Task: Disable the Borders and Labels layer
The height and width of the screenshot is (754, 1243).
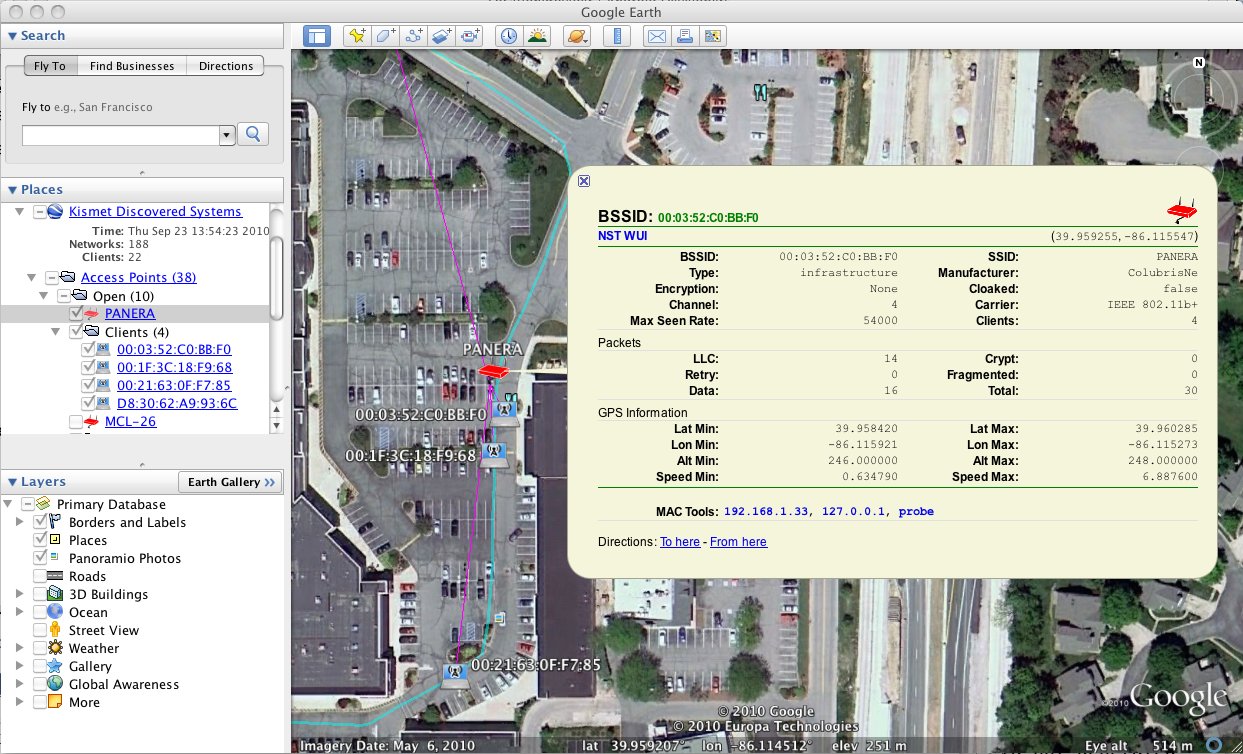Action: pyautogui.click(x=40, y=523)
